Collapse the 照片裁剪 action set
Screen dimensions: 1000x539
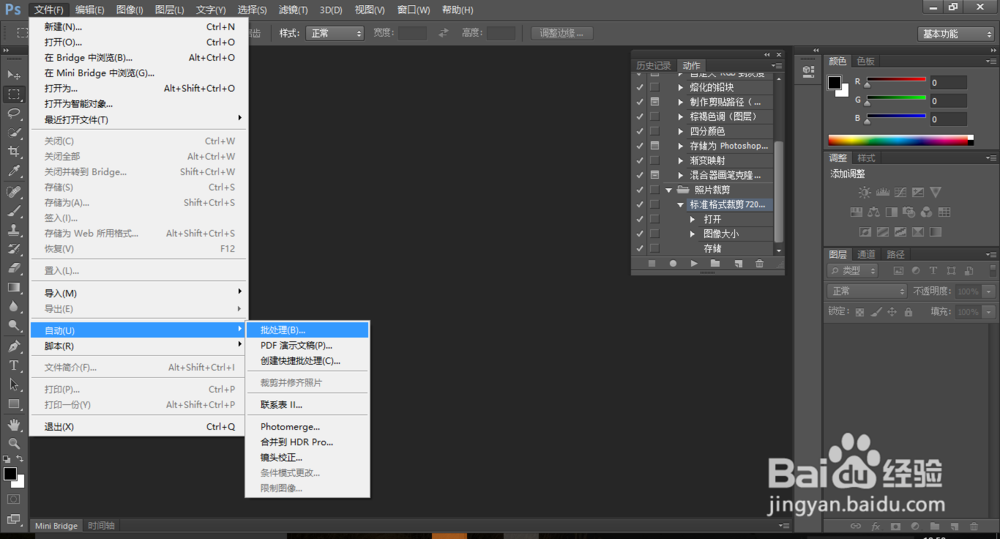point(668,190)
